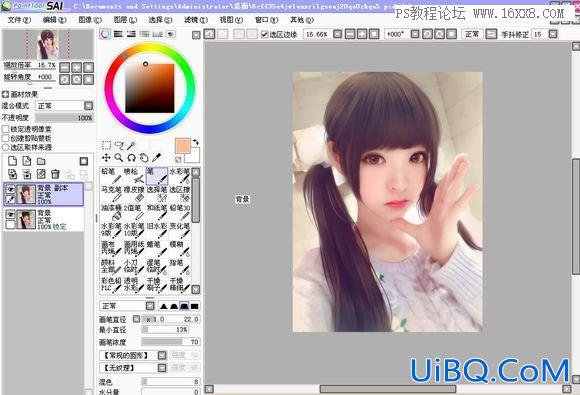
Task: Select the lasso selection tool
Action: [x=119, y=145]
